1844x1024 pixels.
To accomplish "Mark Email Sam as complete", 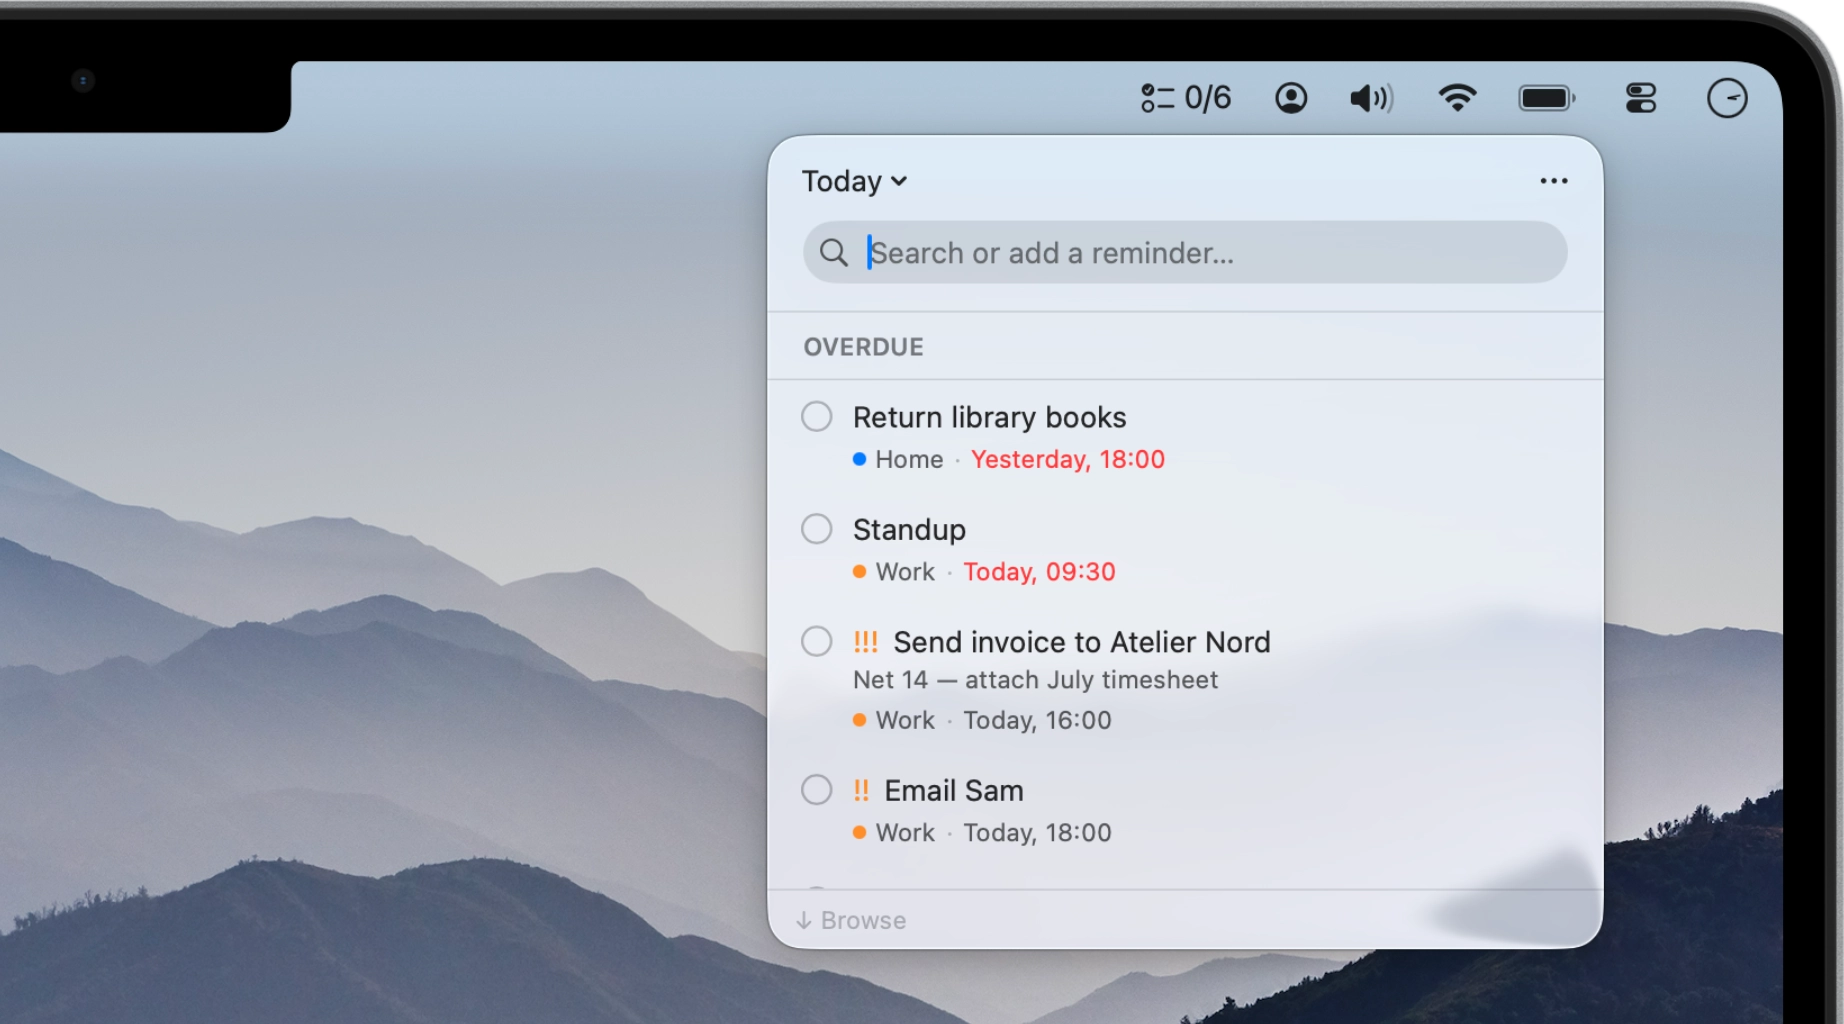I will pyautogui.click(x=817, y=790).
